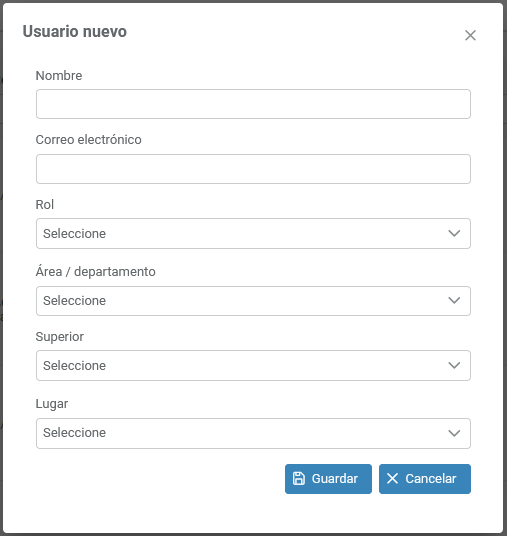Expand the Lugar selection box
The height and width of the screenshot is (536, 507).
click(253, 433)
